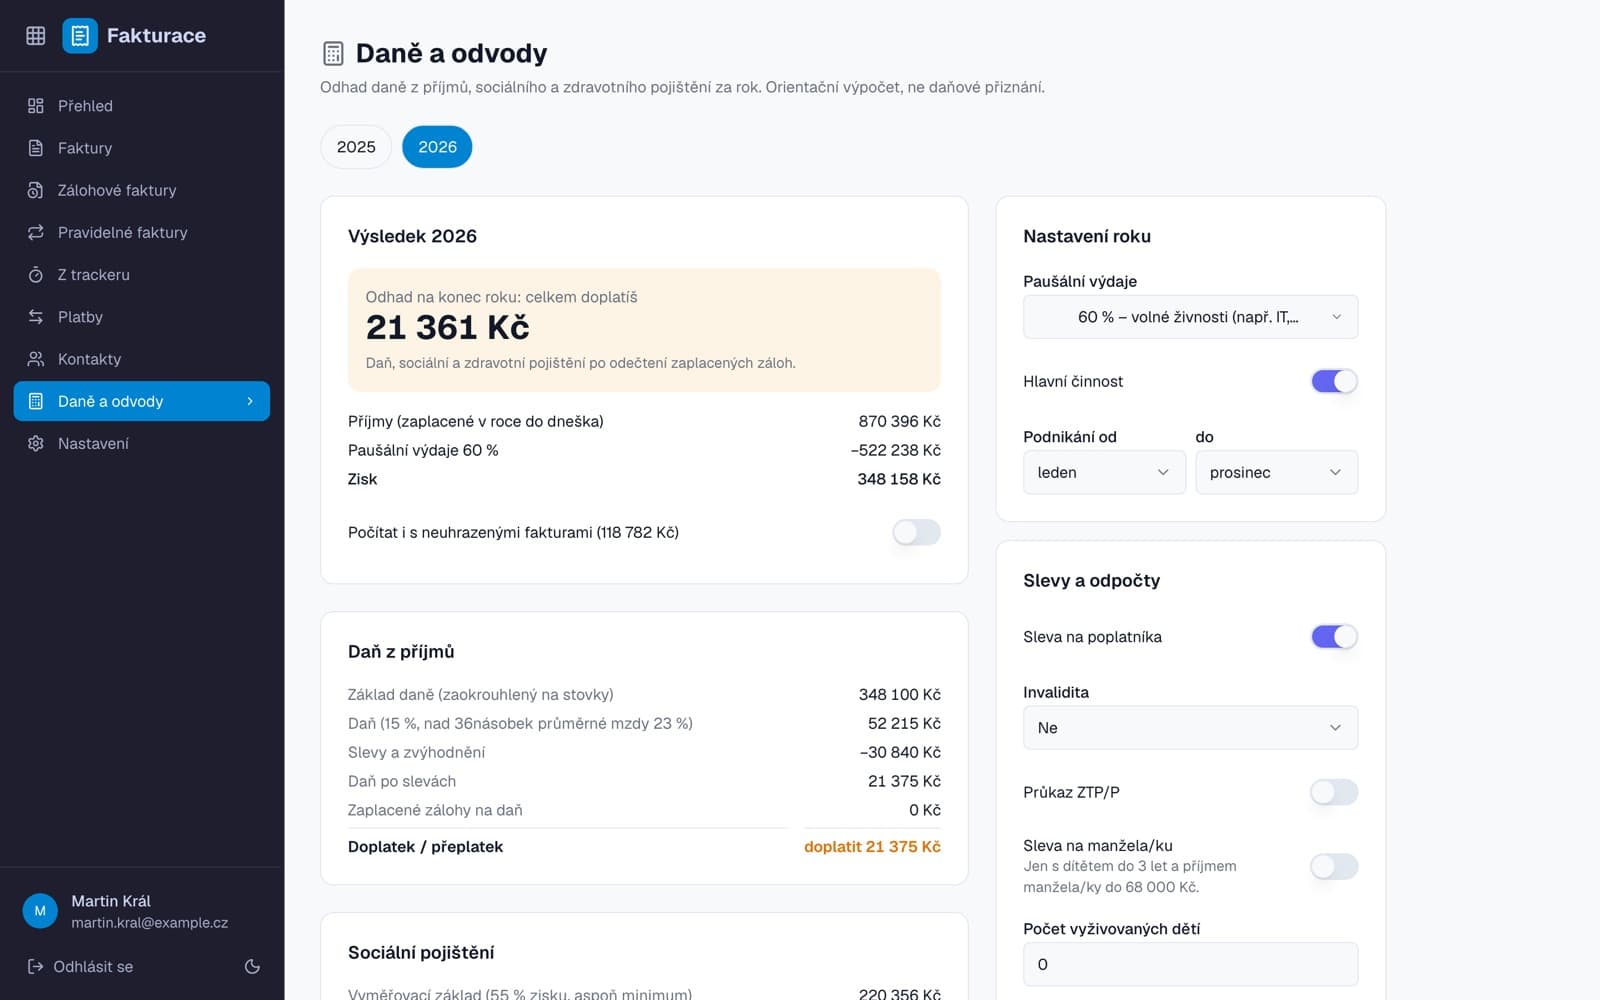Click the Martin Král avatar

coord(40,911)
